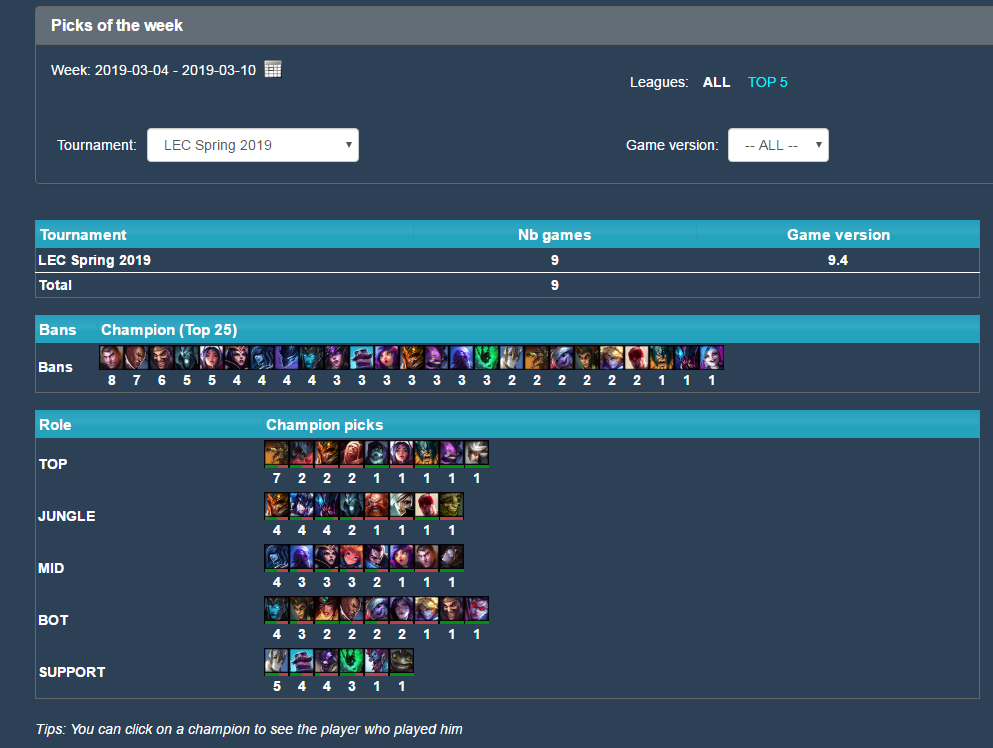Click the Neeko icon in the MID picks
Viewport: 993px width, 748px height.
pyautogui.click(x=402, y=557)
